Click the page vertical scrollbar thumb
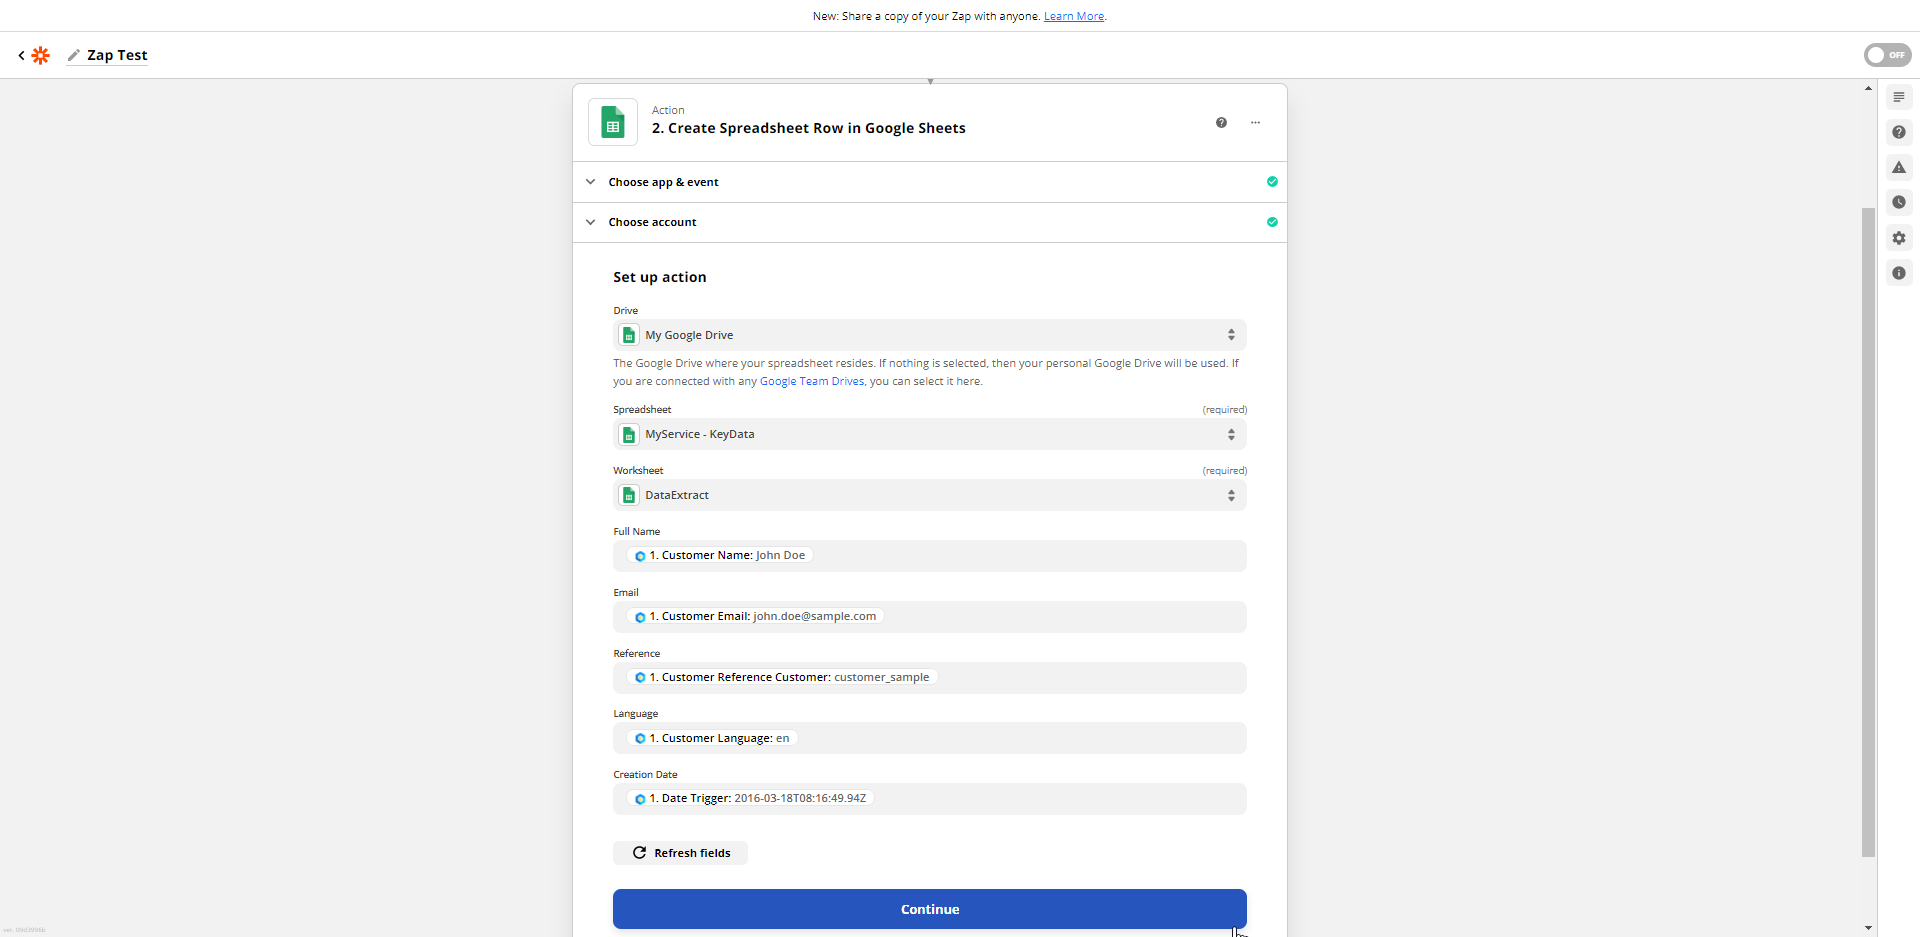 (1868, 532)
